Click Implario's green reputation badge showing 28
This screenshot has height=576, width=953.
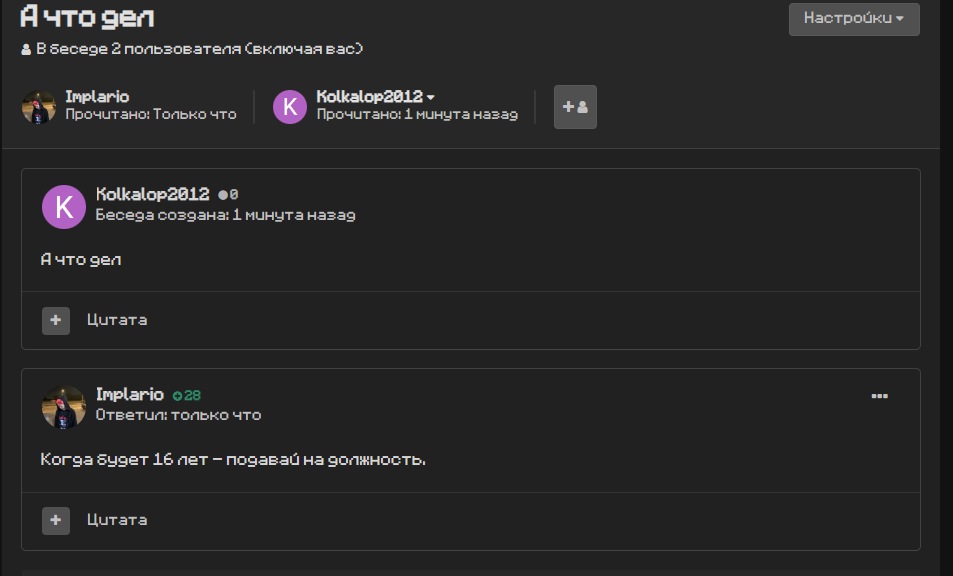tap(187, 396)
